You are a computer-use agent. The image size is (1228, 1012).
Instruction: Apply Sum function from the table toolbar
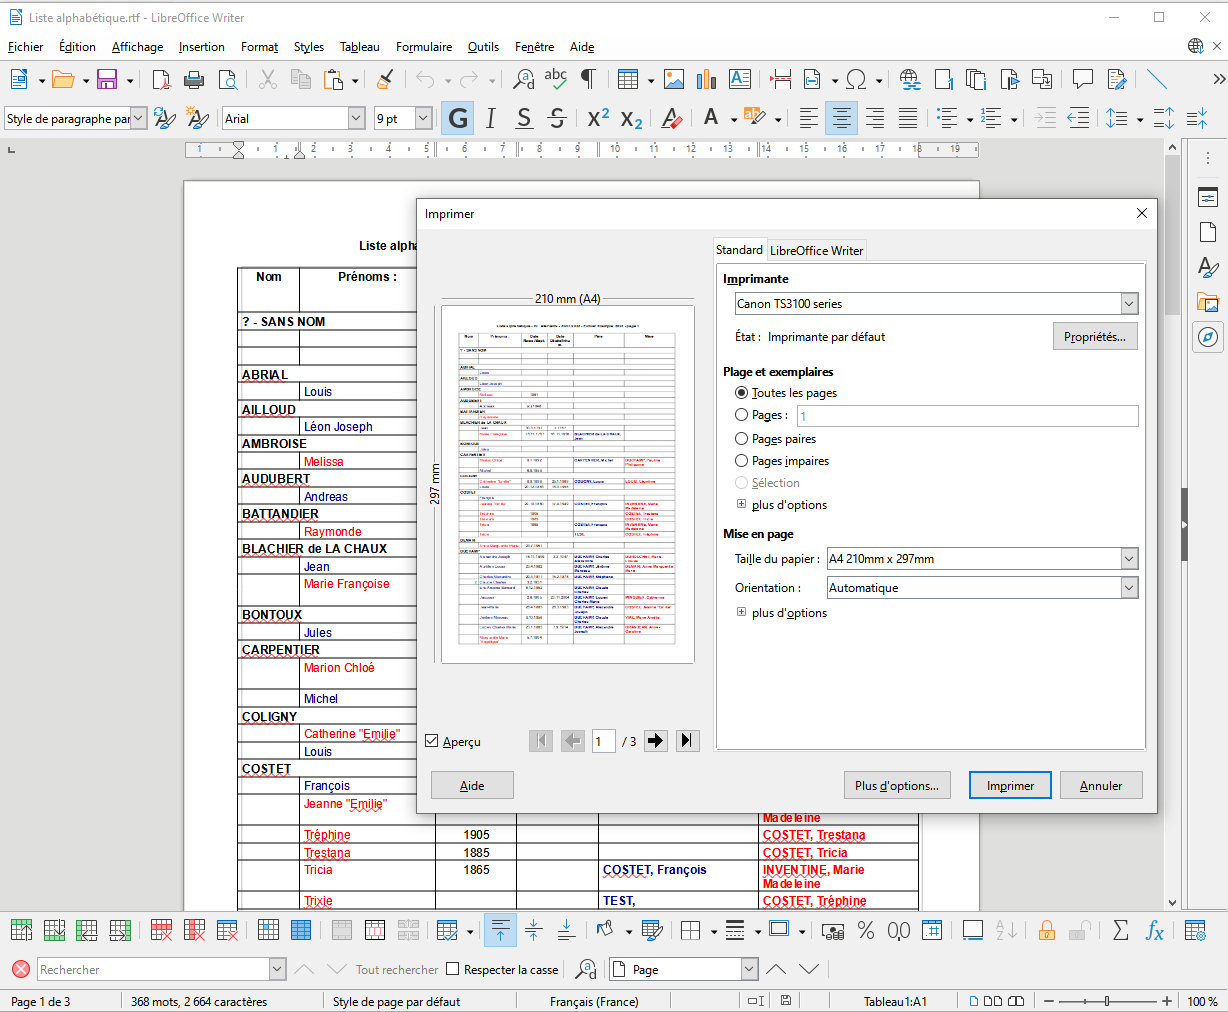click(1119, 930)
